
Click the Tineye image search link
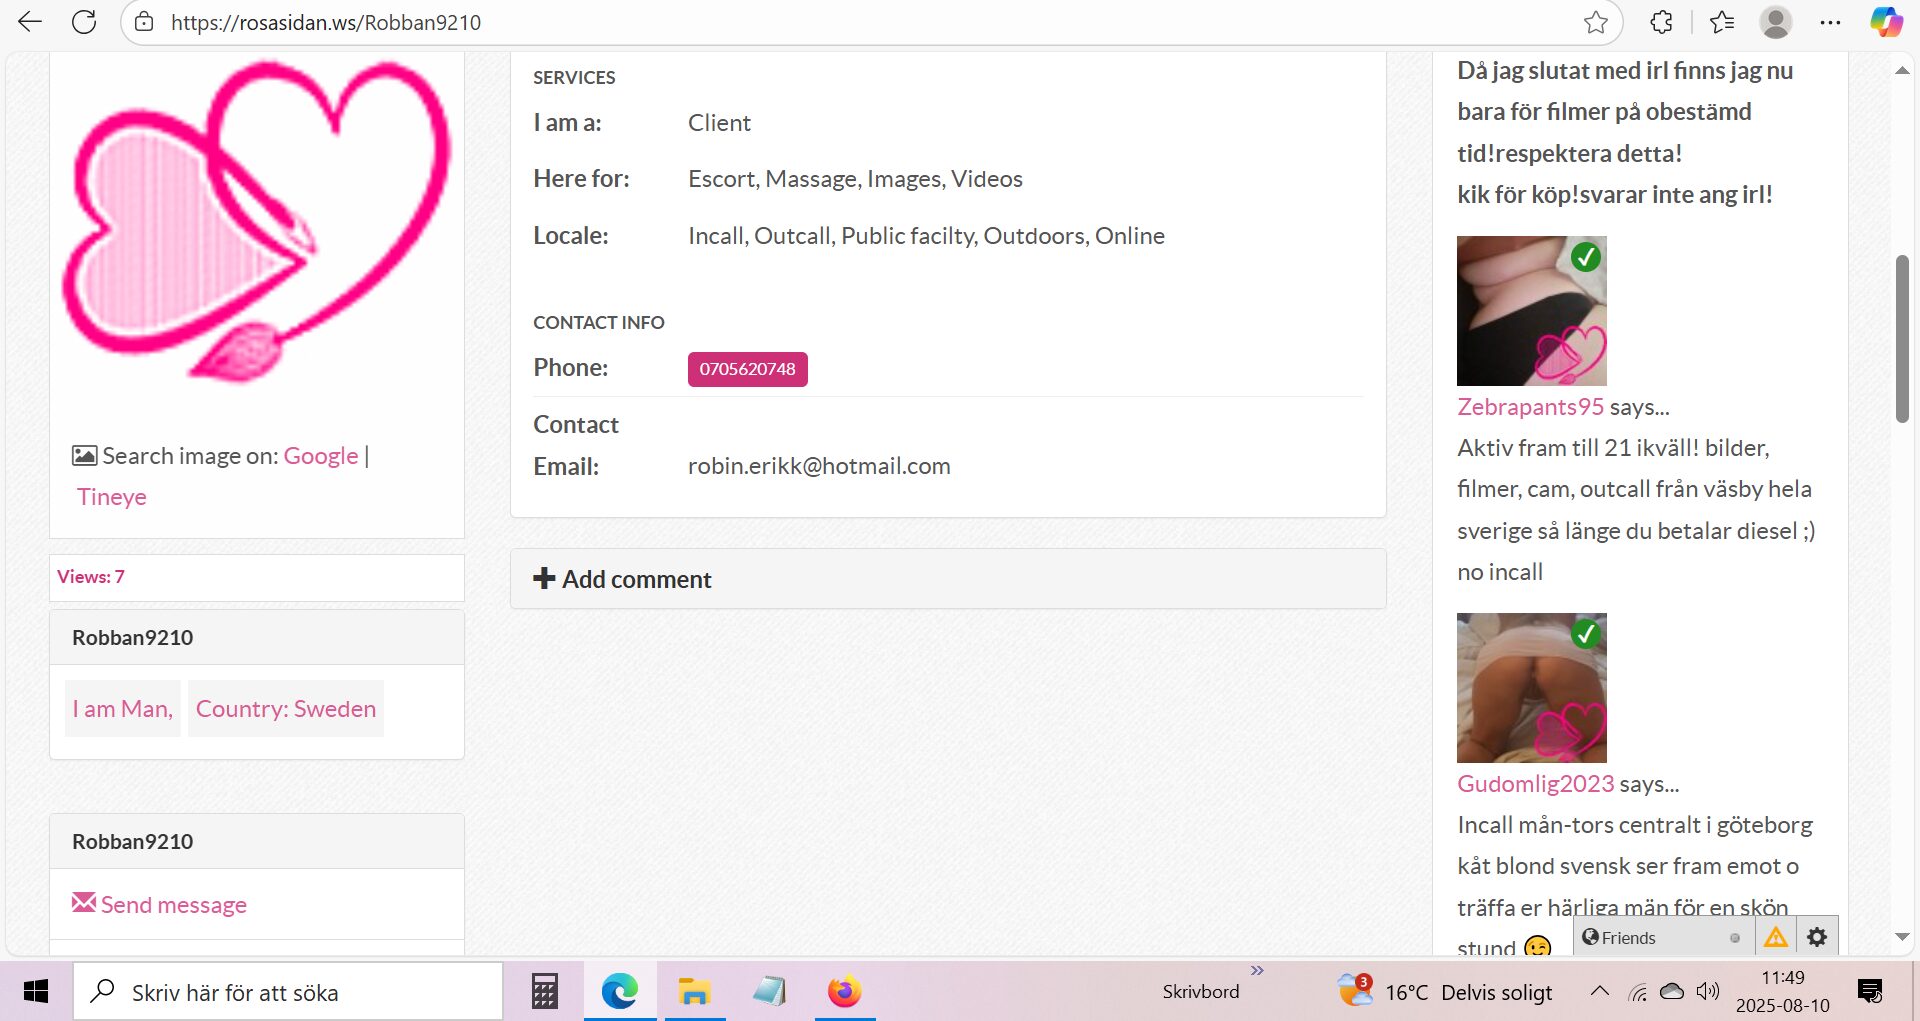point(112,497)
